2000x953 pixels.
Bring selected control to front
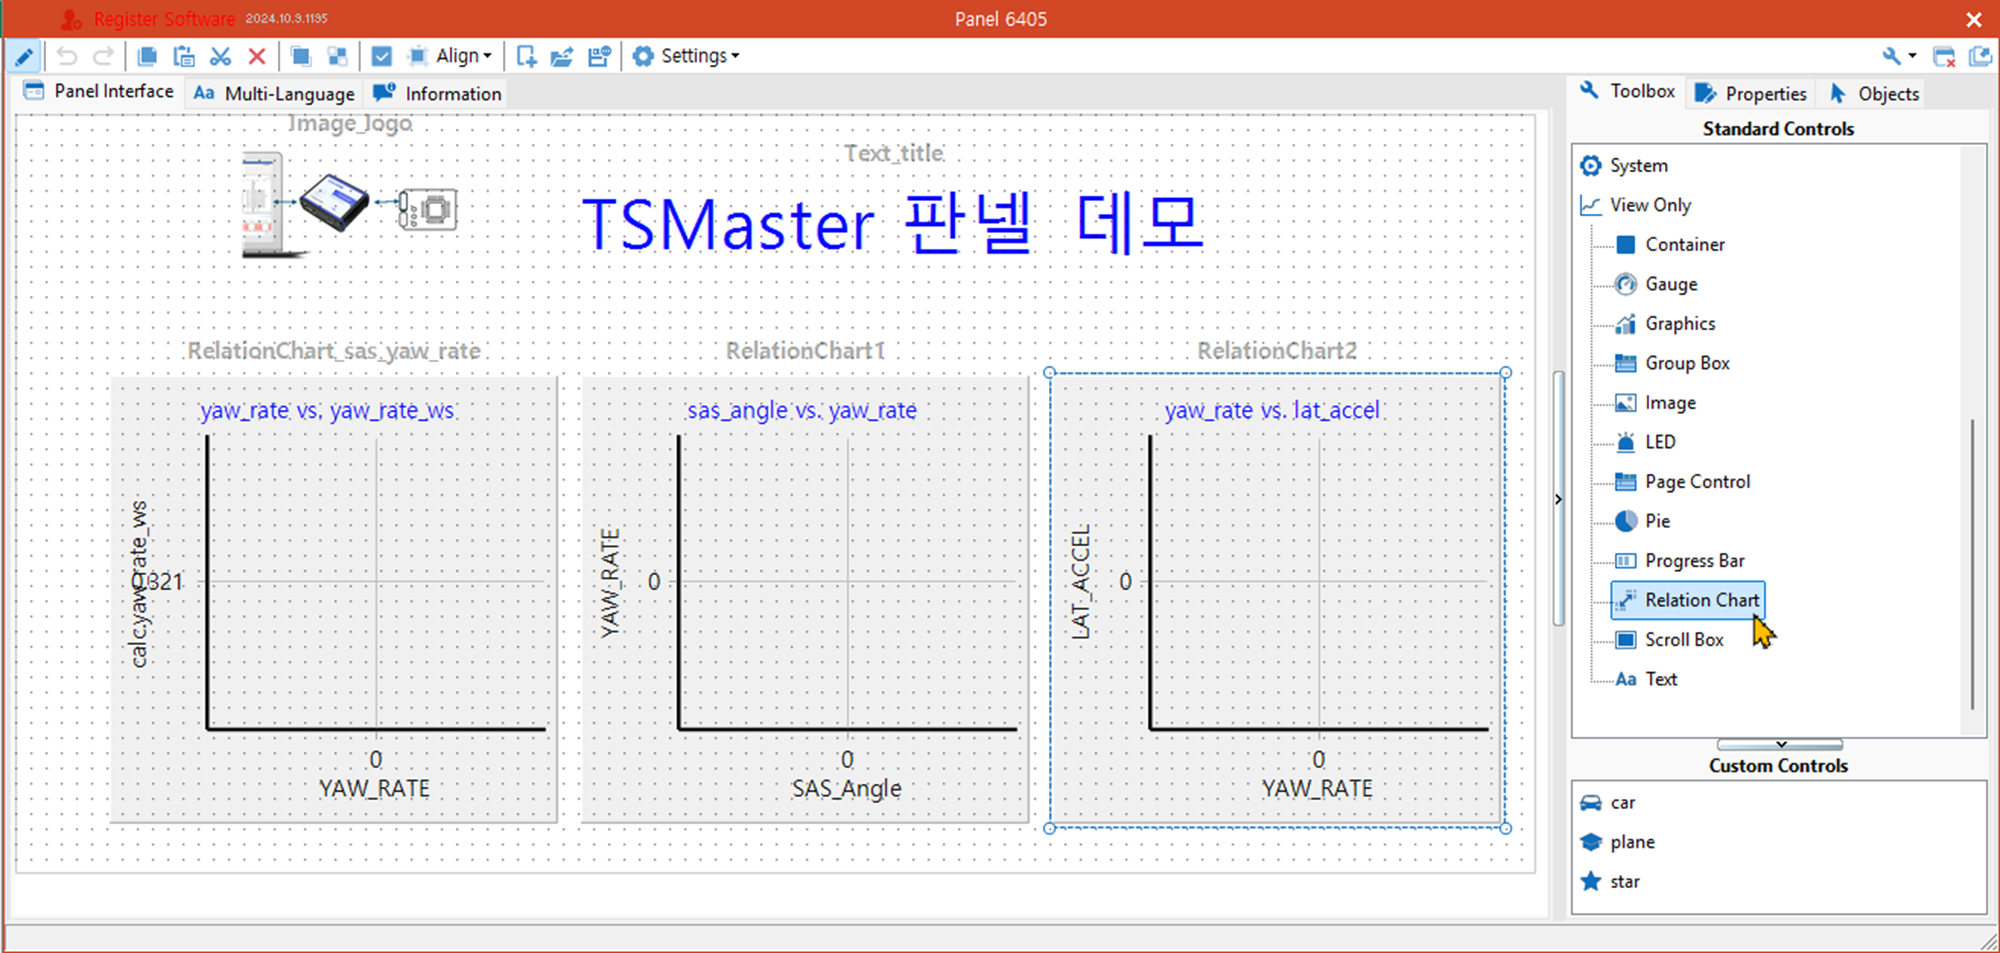300,56
